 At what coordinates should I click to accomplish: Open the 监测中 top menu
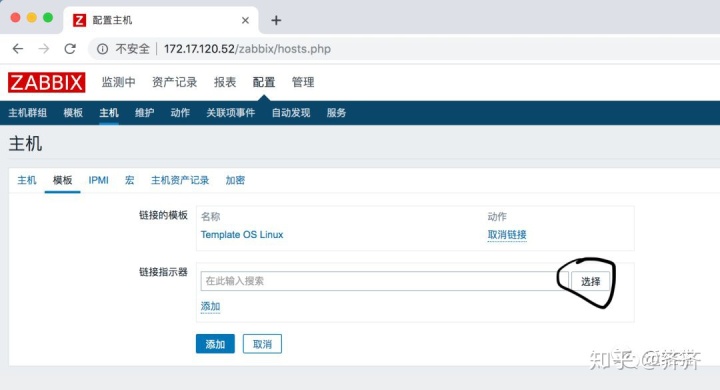coord(118,82)
